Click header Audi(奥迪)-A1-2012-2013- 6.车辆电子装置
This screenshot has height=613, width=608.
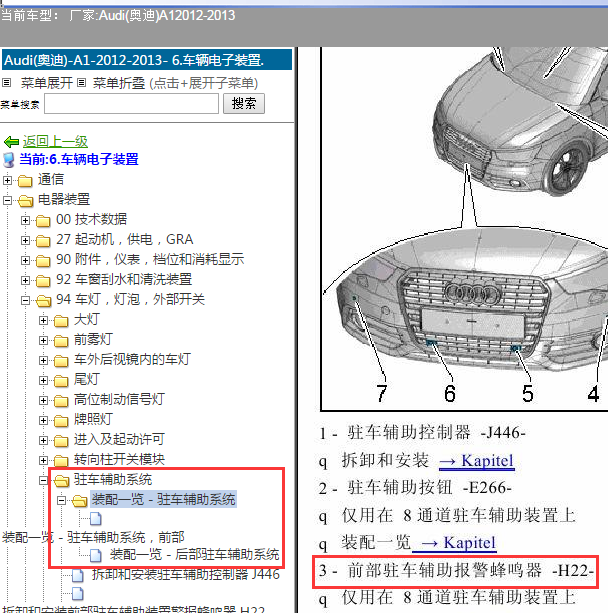(147, 60)
